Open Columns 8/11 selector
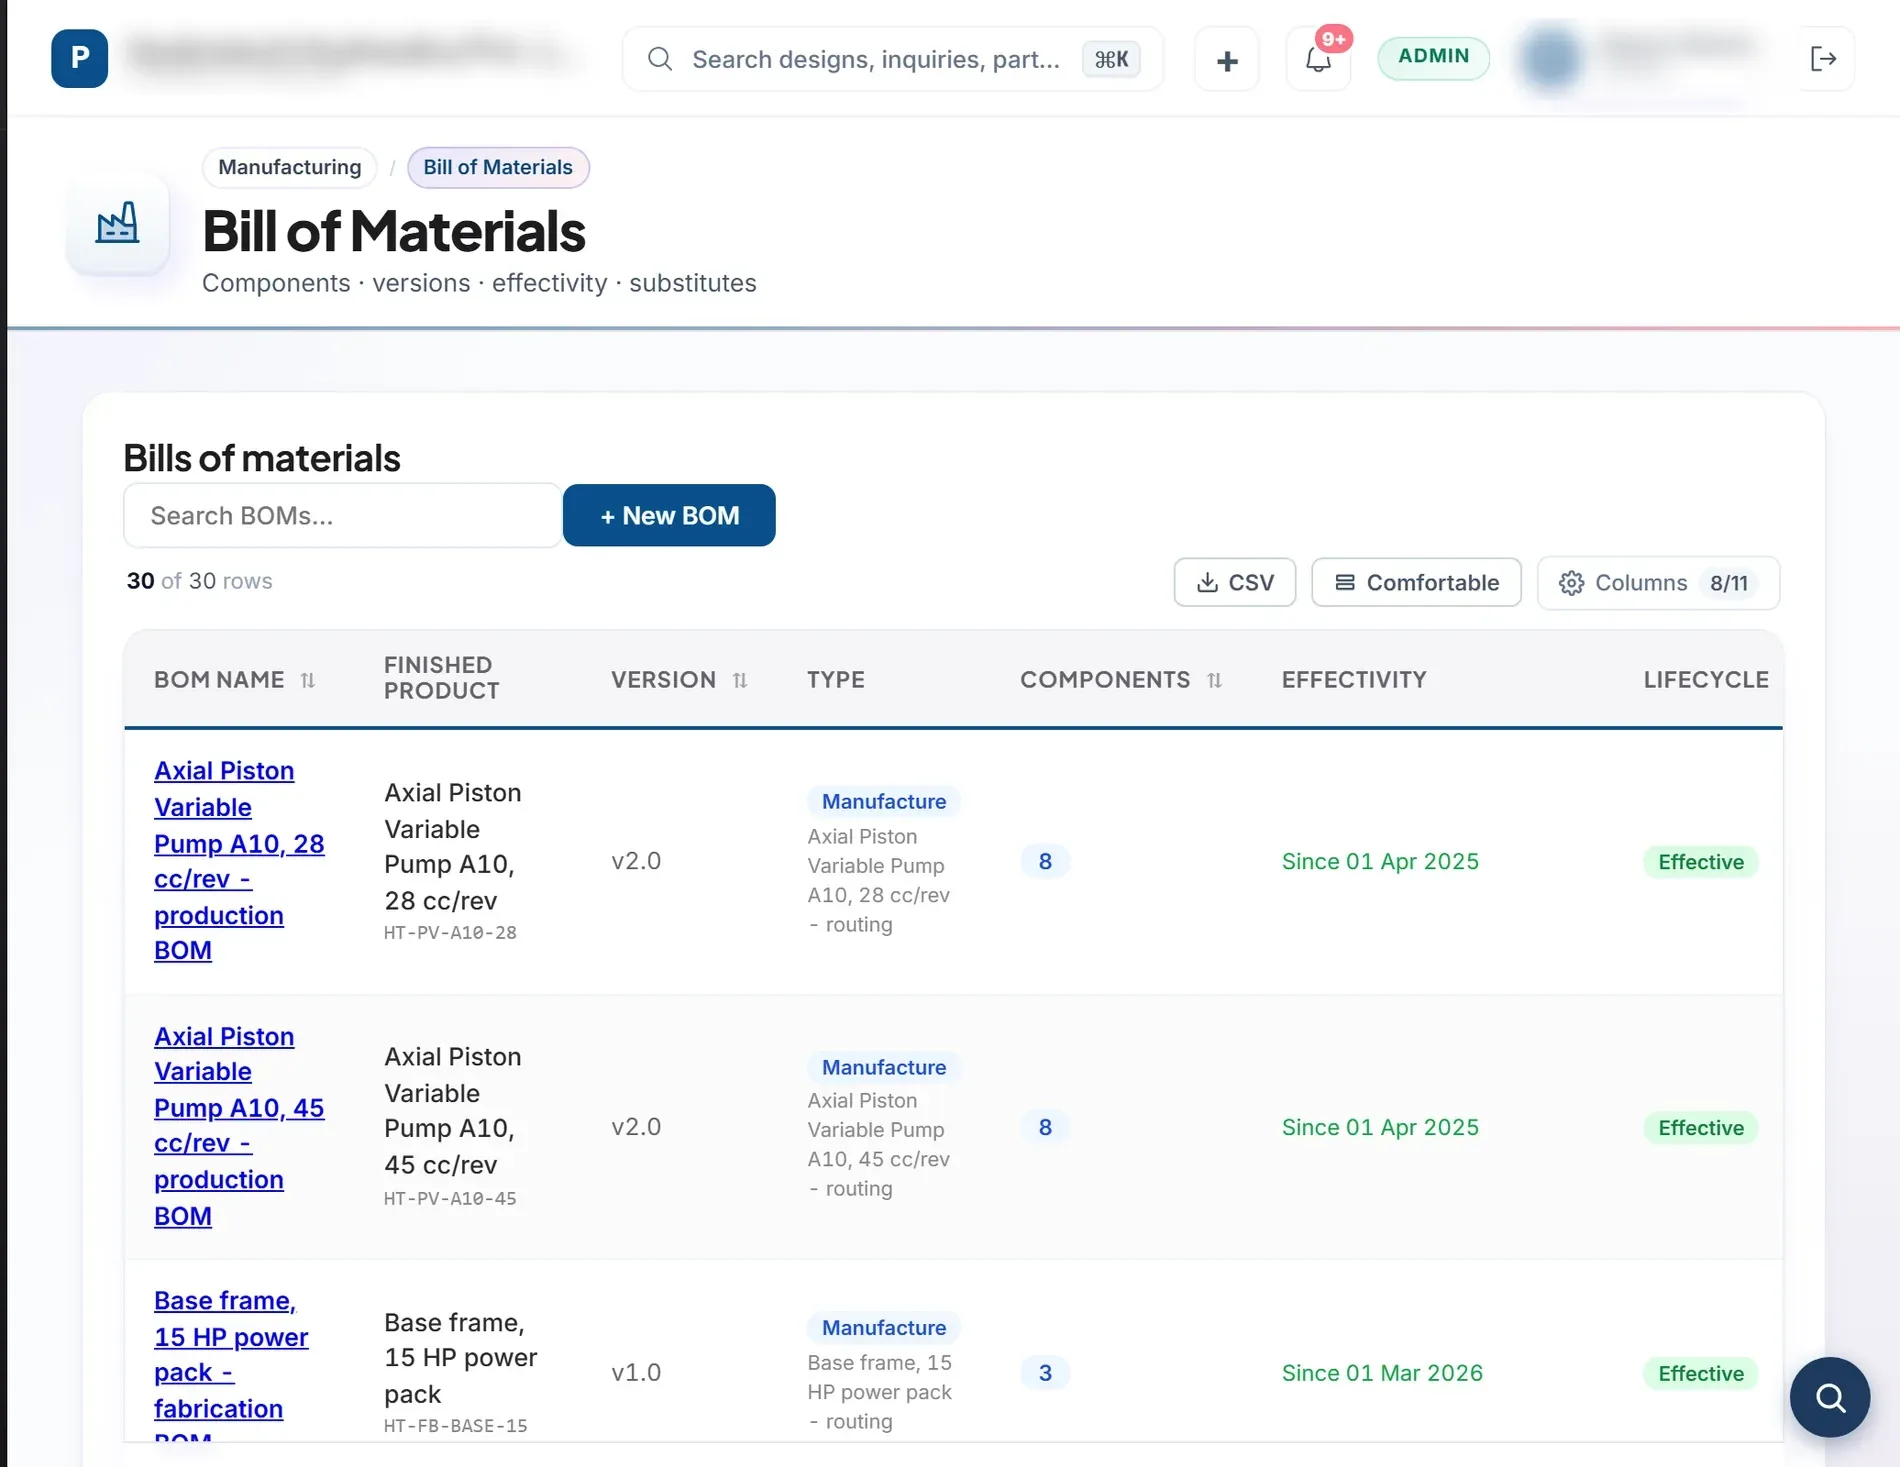Image resolution: width=1900 pixels, height=1467 pixels. [1658, 582]
